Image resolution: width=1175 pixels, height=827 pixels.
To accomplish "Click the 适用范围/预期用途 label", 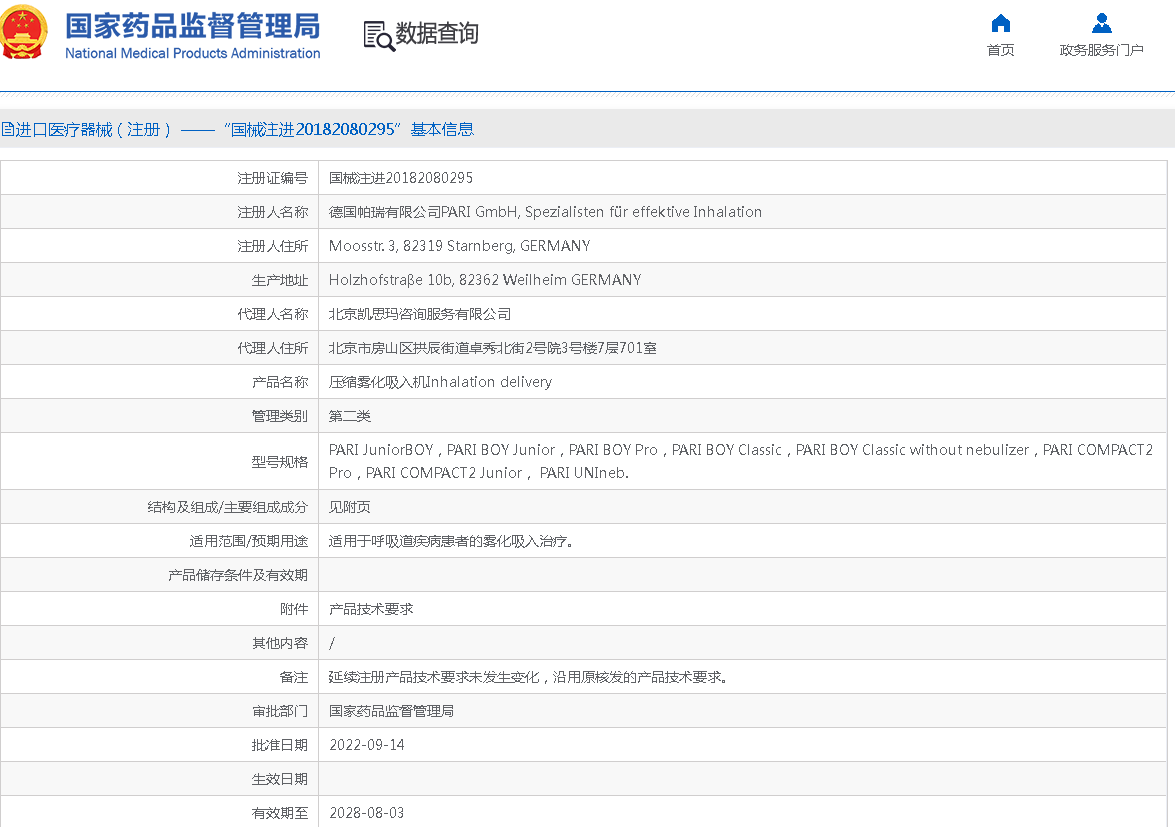I will tap(249, 541).
